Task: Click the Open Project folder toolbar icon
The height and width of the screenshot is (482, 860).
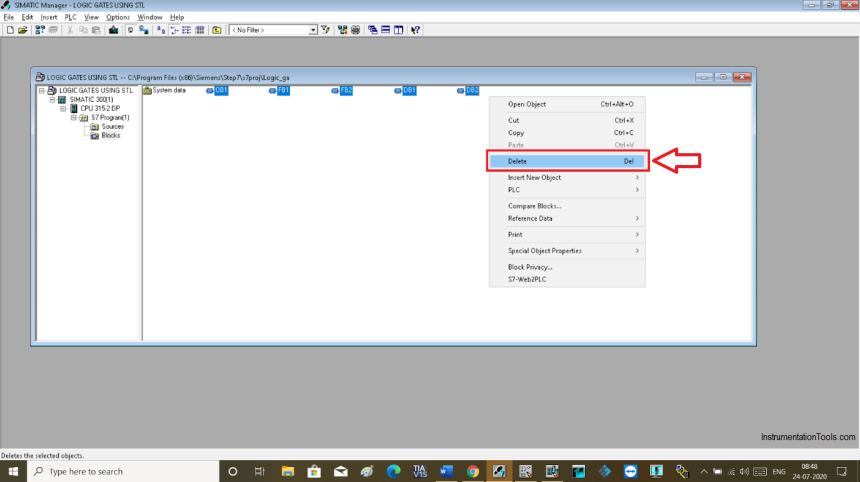Action: [22, 30]
